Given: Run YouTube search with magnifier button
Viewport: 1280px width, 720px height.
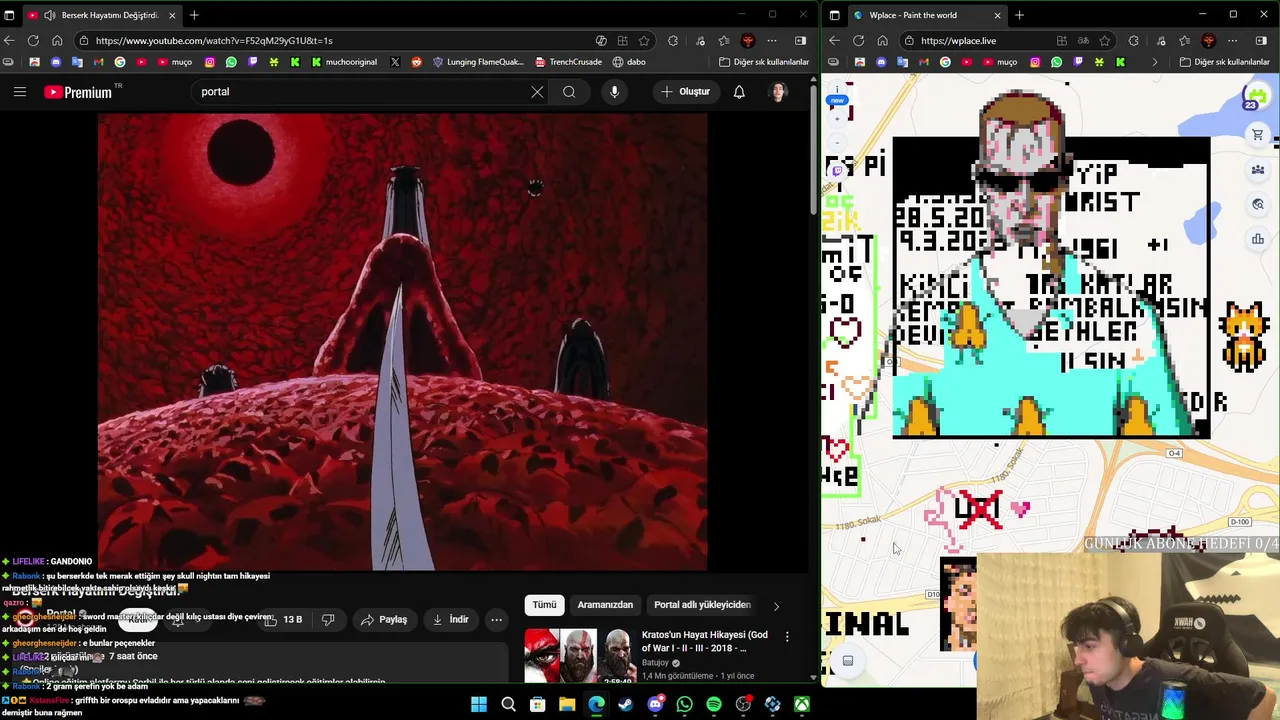Looking at the screenshot, I should (569, 92).
